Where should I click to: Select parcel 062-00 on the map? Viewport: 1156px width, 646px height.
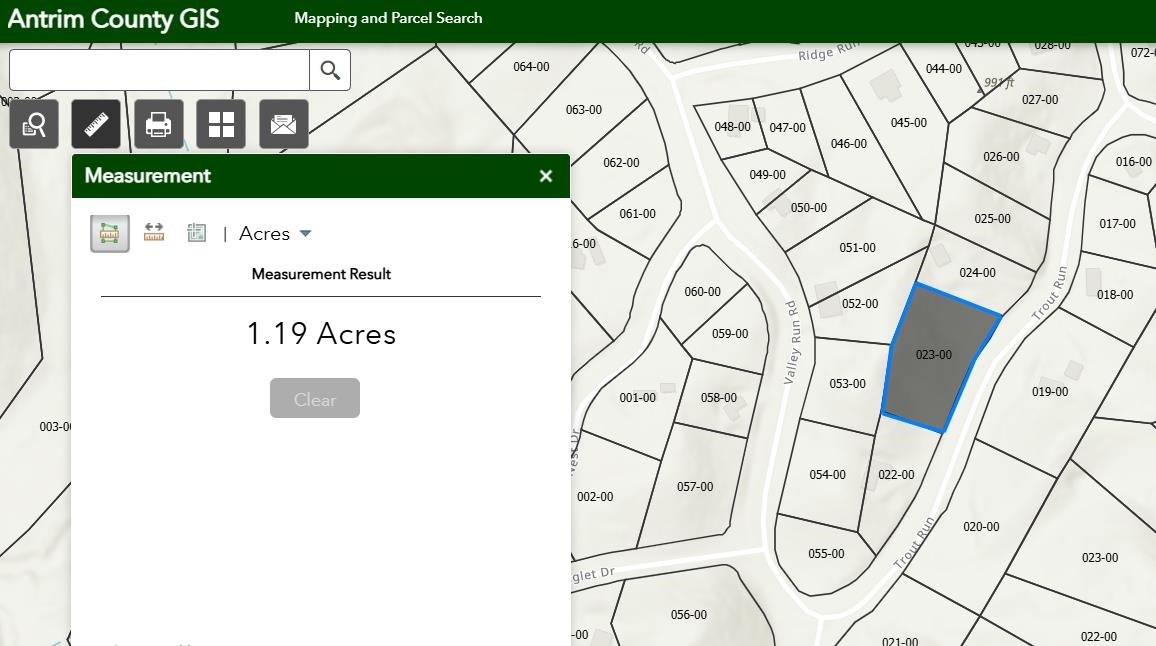pyautogui.click(x=621, y=163)
